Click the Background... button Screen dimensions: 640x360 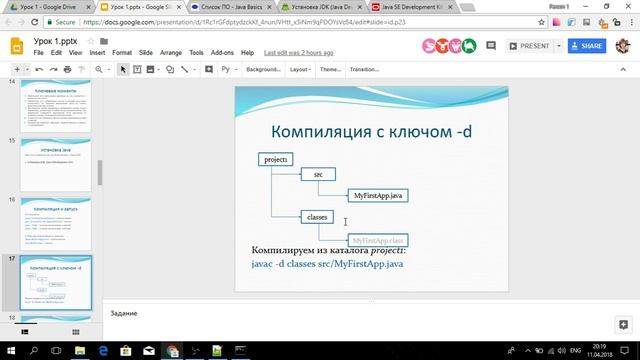click(x=263, y=69)
